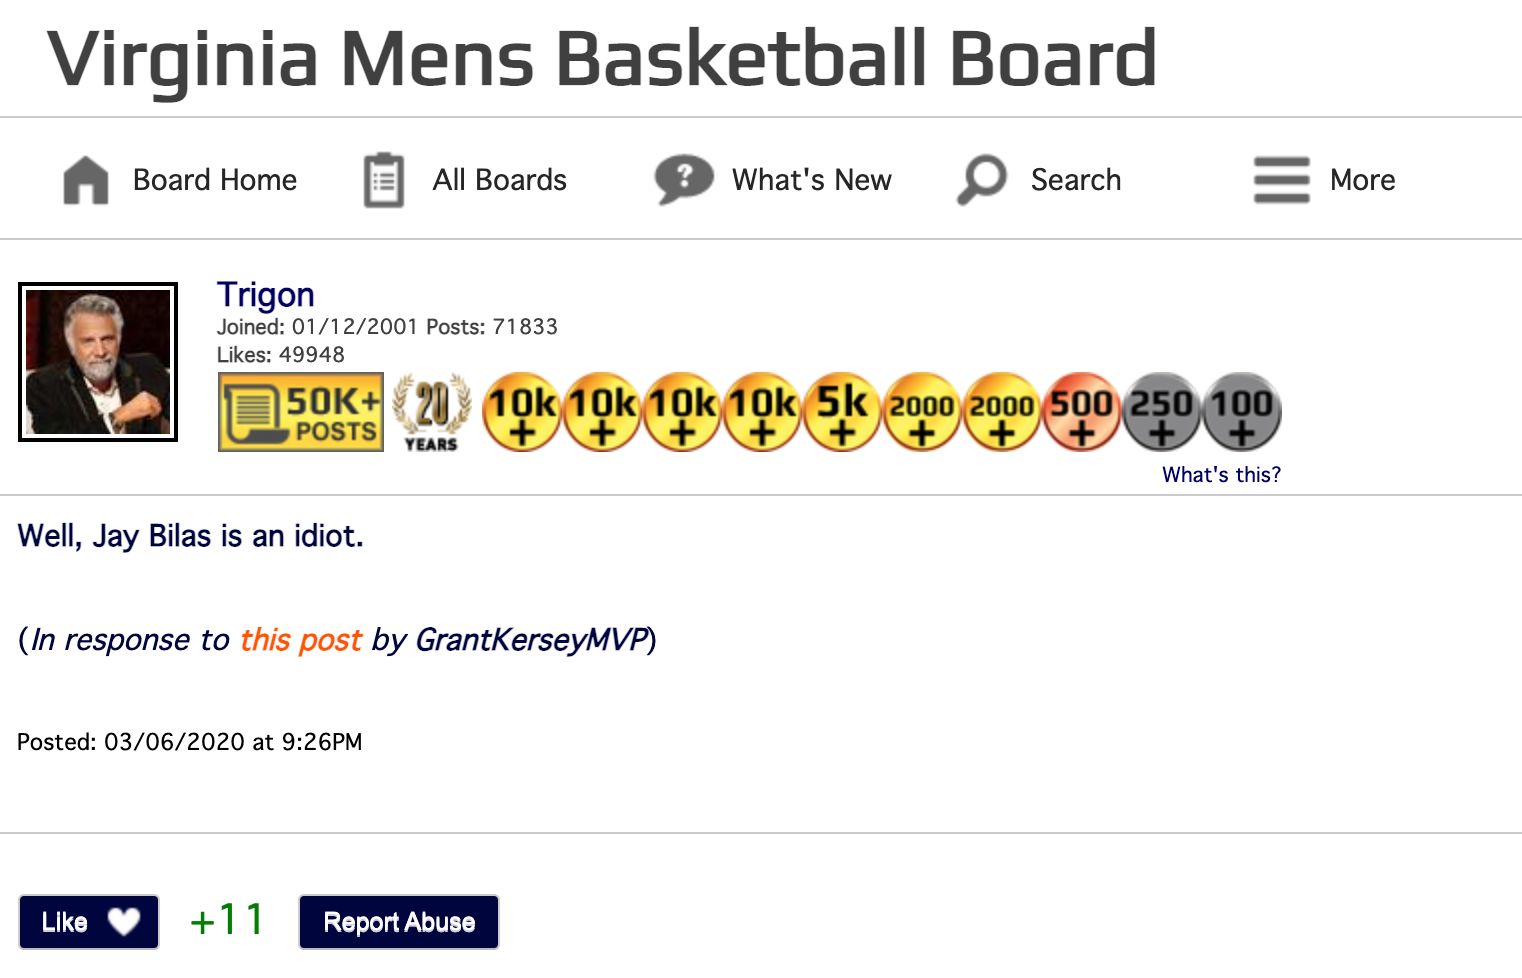The width and height of the screenshot is (1522, 978).
Task: Open the All Boards clipboard icon
Action: point(384,180)
